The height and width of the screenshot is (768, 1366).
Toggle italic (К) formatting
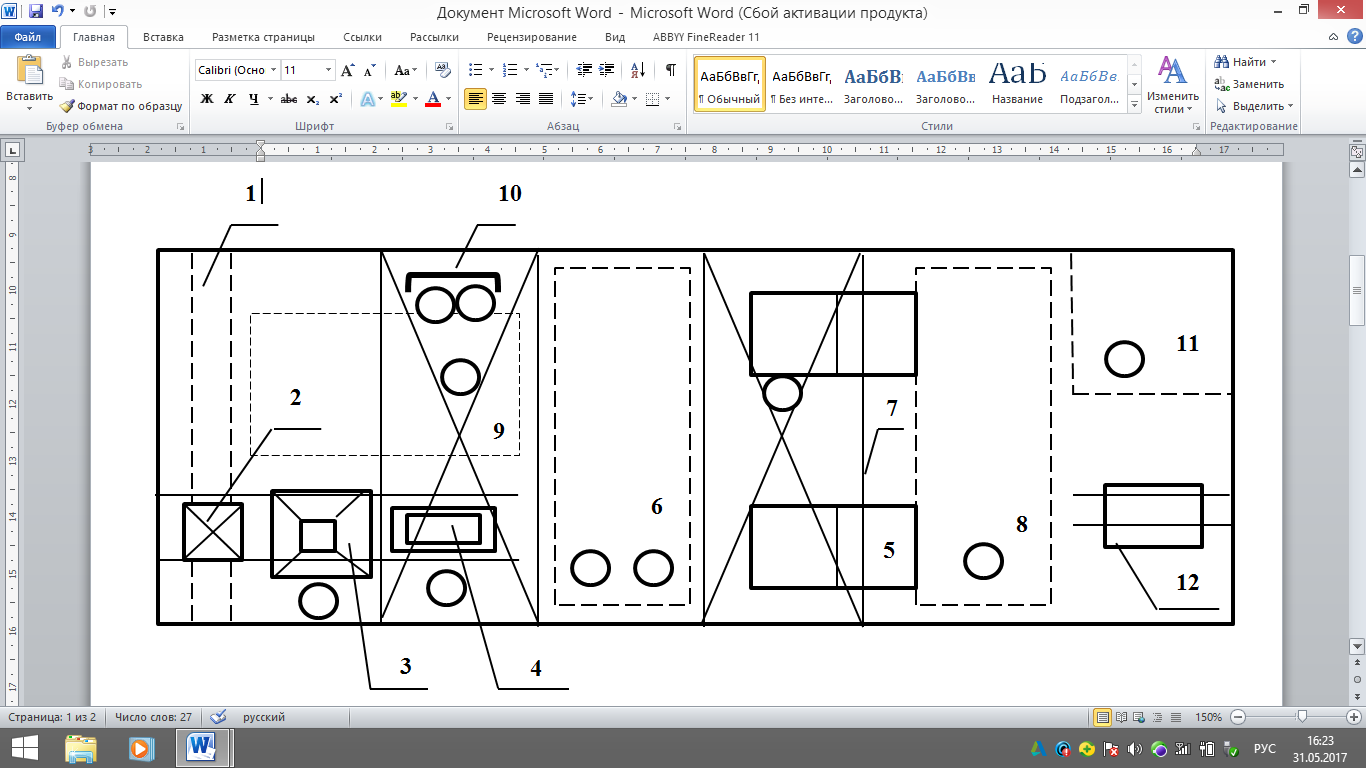coord(230,99)
